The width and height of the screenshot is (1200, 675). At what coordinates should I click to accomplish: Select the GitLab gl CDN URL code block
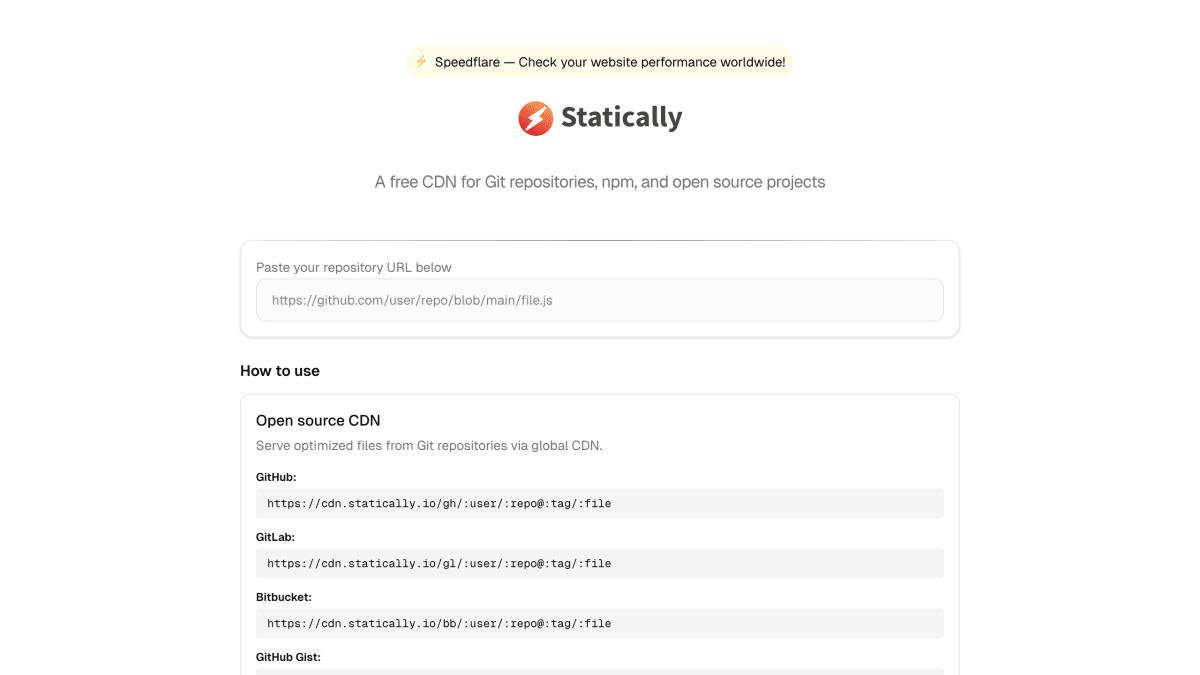pyautogui.click(x=600, y=563)
